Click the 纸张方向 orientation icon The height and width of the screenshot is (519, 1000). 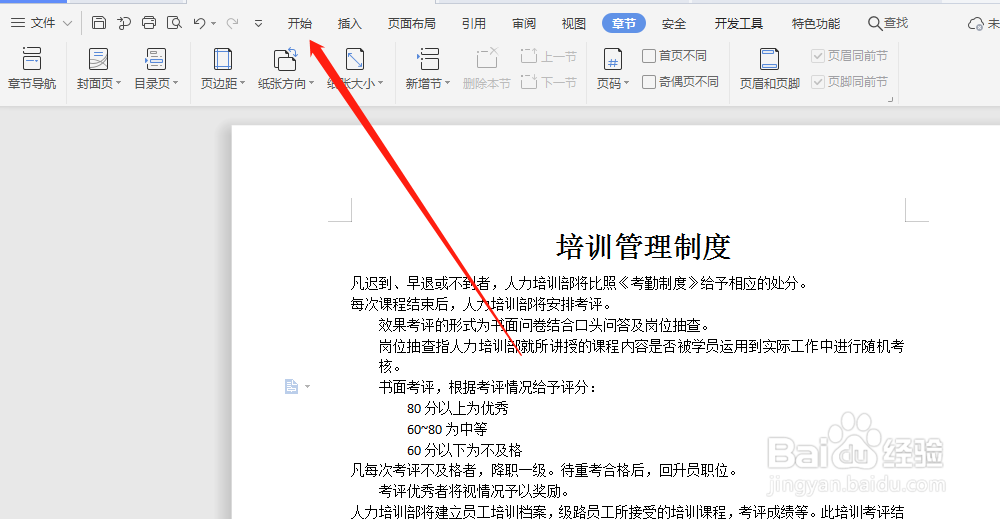click(x=285, y=59)
